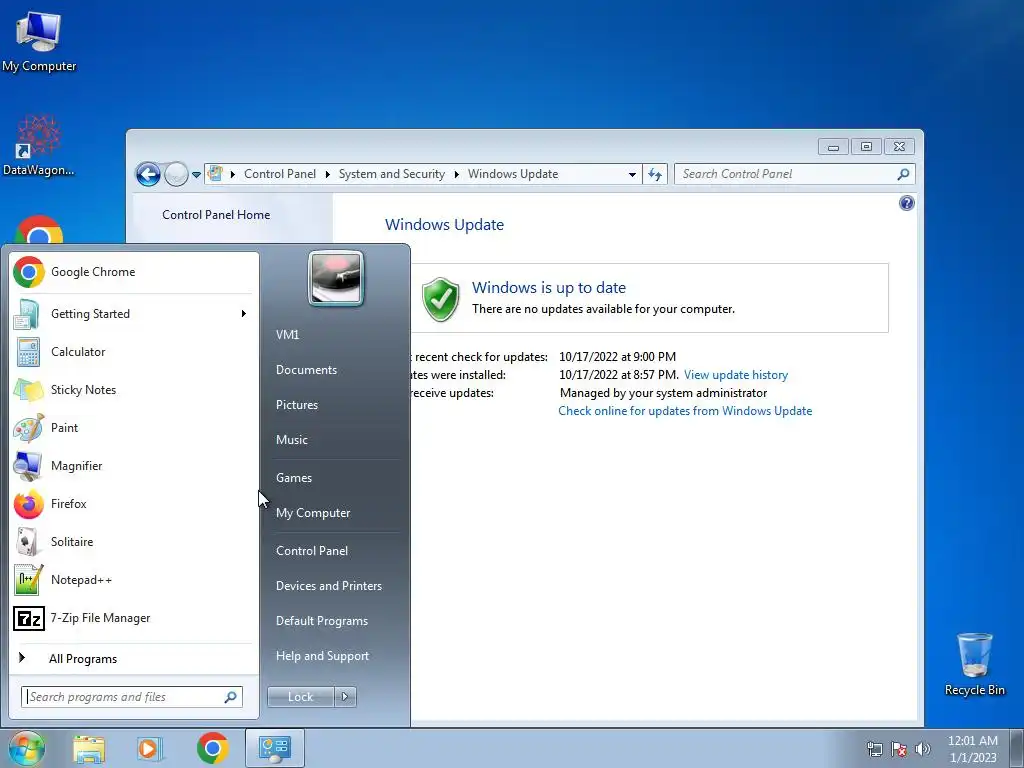Click the green shield update status icon
Viewport: 1024px width, 768px height.
tap(440, 298)
